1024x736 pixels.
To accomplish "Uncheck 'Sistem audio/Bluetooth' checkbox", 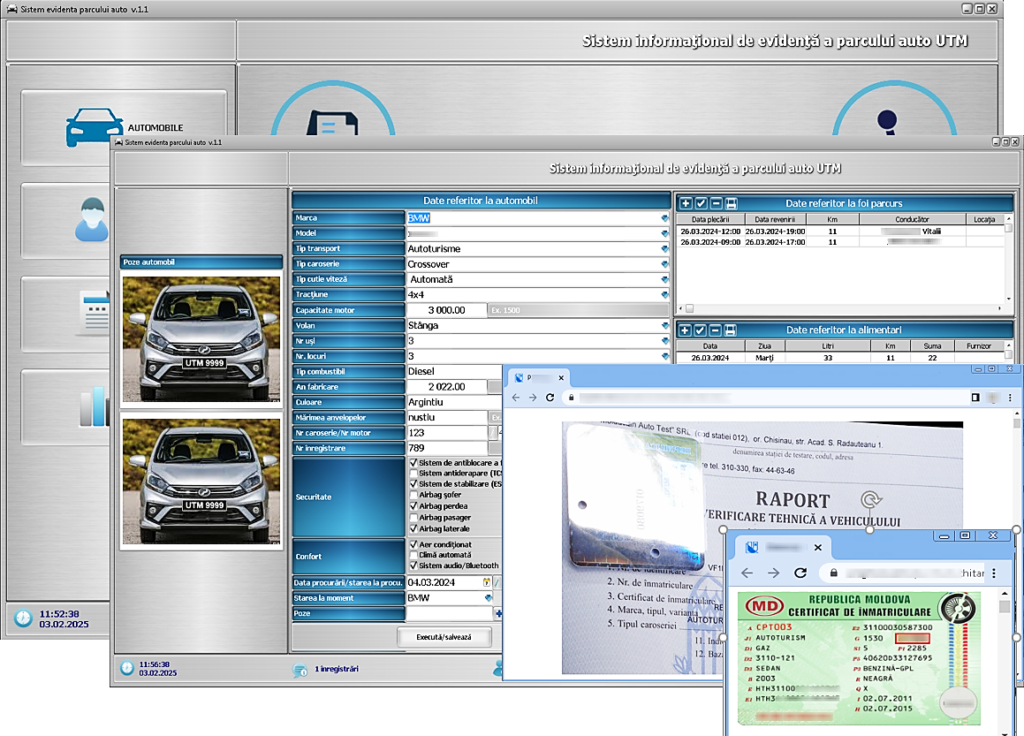I will click(413, 565).
